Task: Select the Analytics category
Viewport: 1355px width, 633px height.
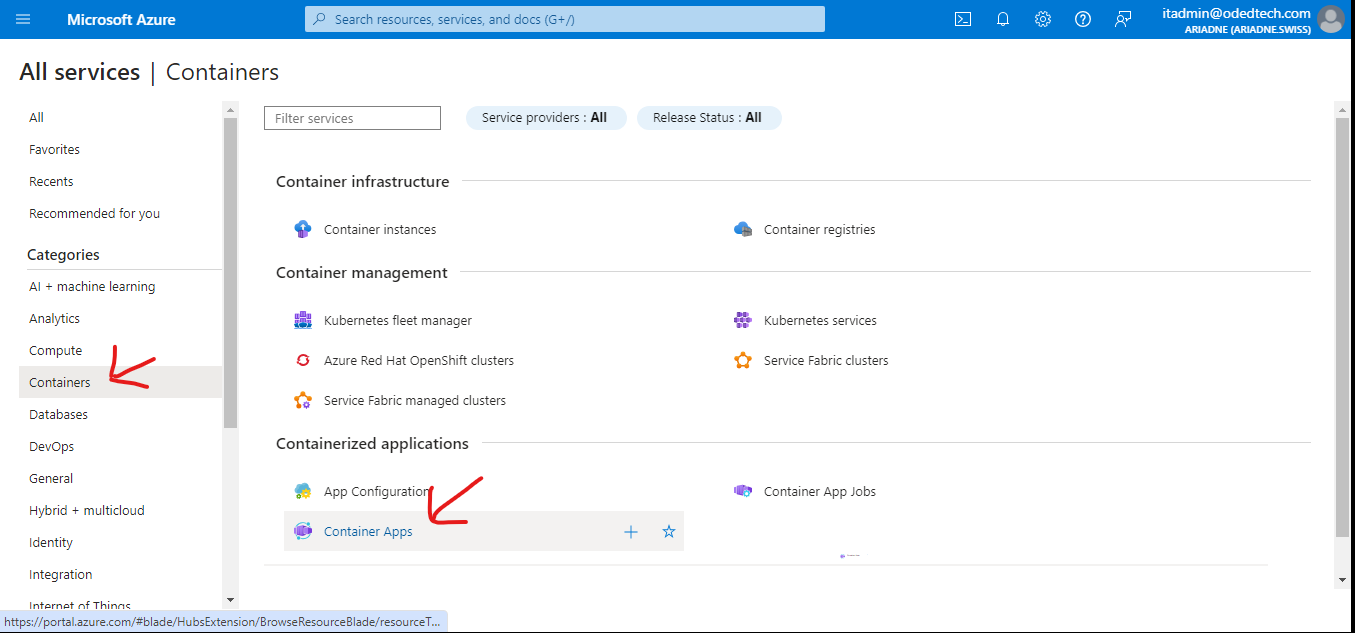Action: (x=54, y=318)
